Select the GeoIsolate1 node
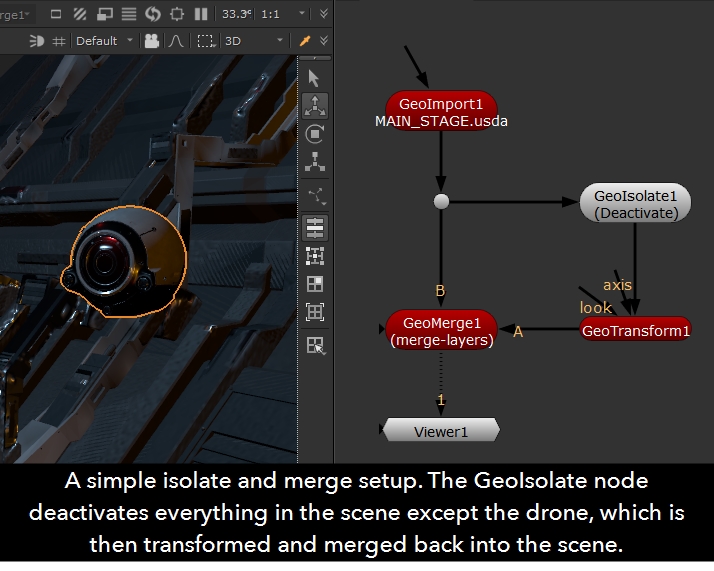The height and width of the screenshot is (571, 714). tap(635, 204)
